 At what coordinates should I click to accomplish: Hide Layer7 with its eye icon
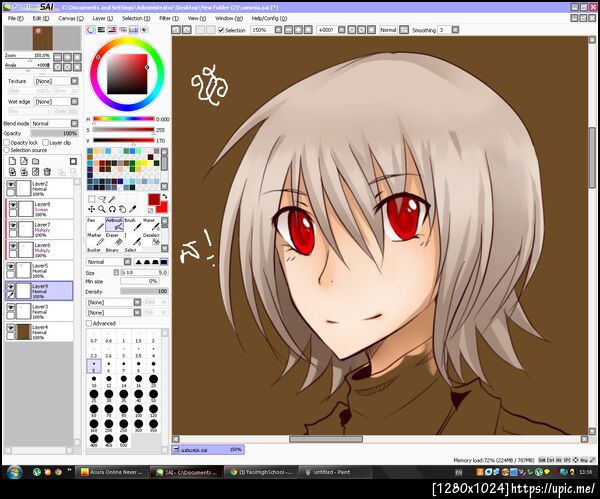tap(13, 225)
